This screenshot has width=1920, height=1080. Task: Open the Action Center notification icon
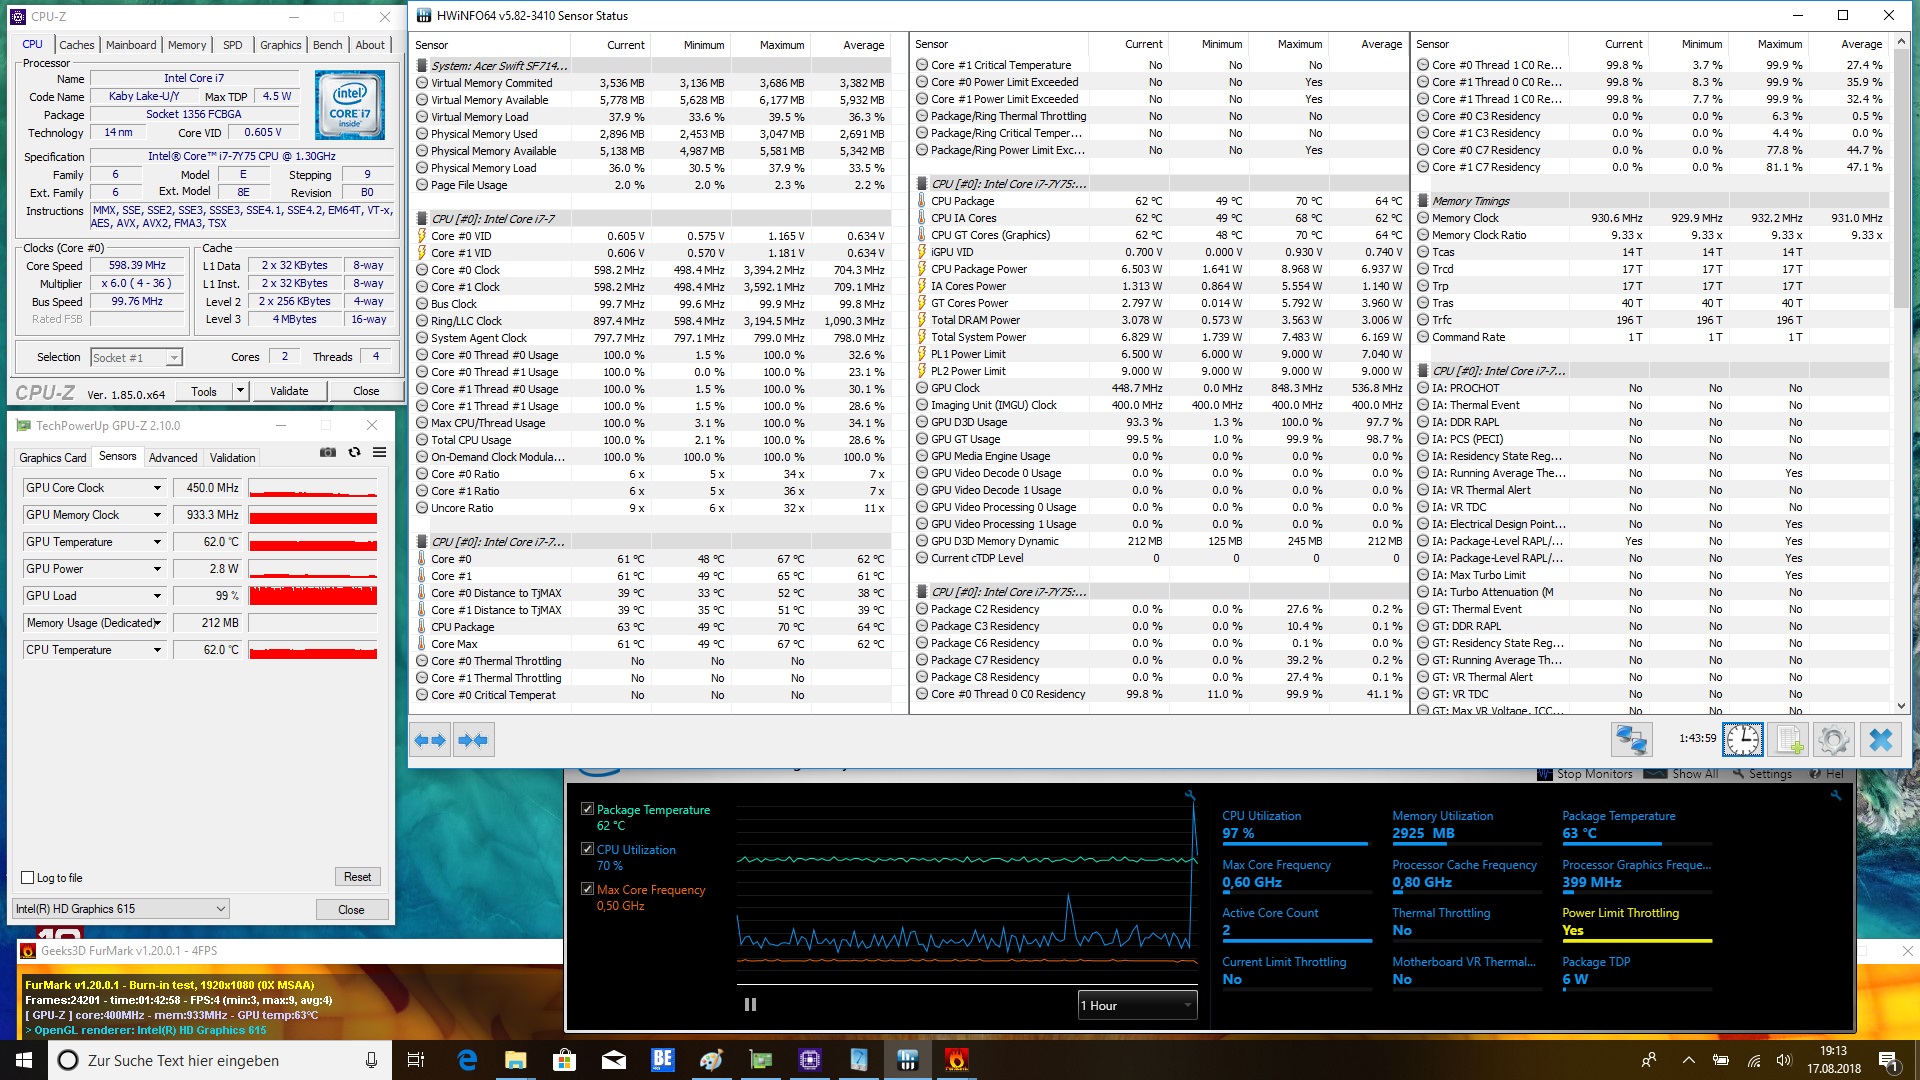pyautogui.click(x=1888, y=1060)
